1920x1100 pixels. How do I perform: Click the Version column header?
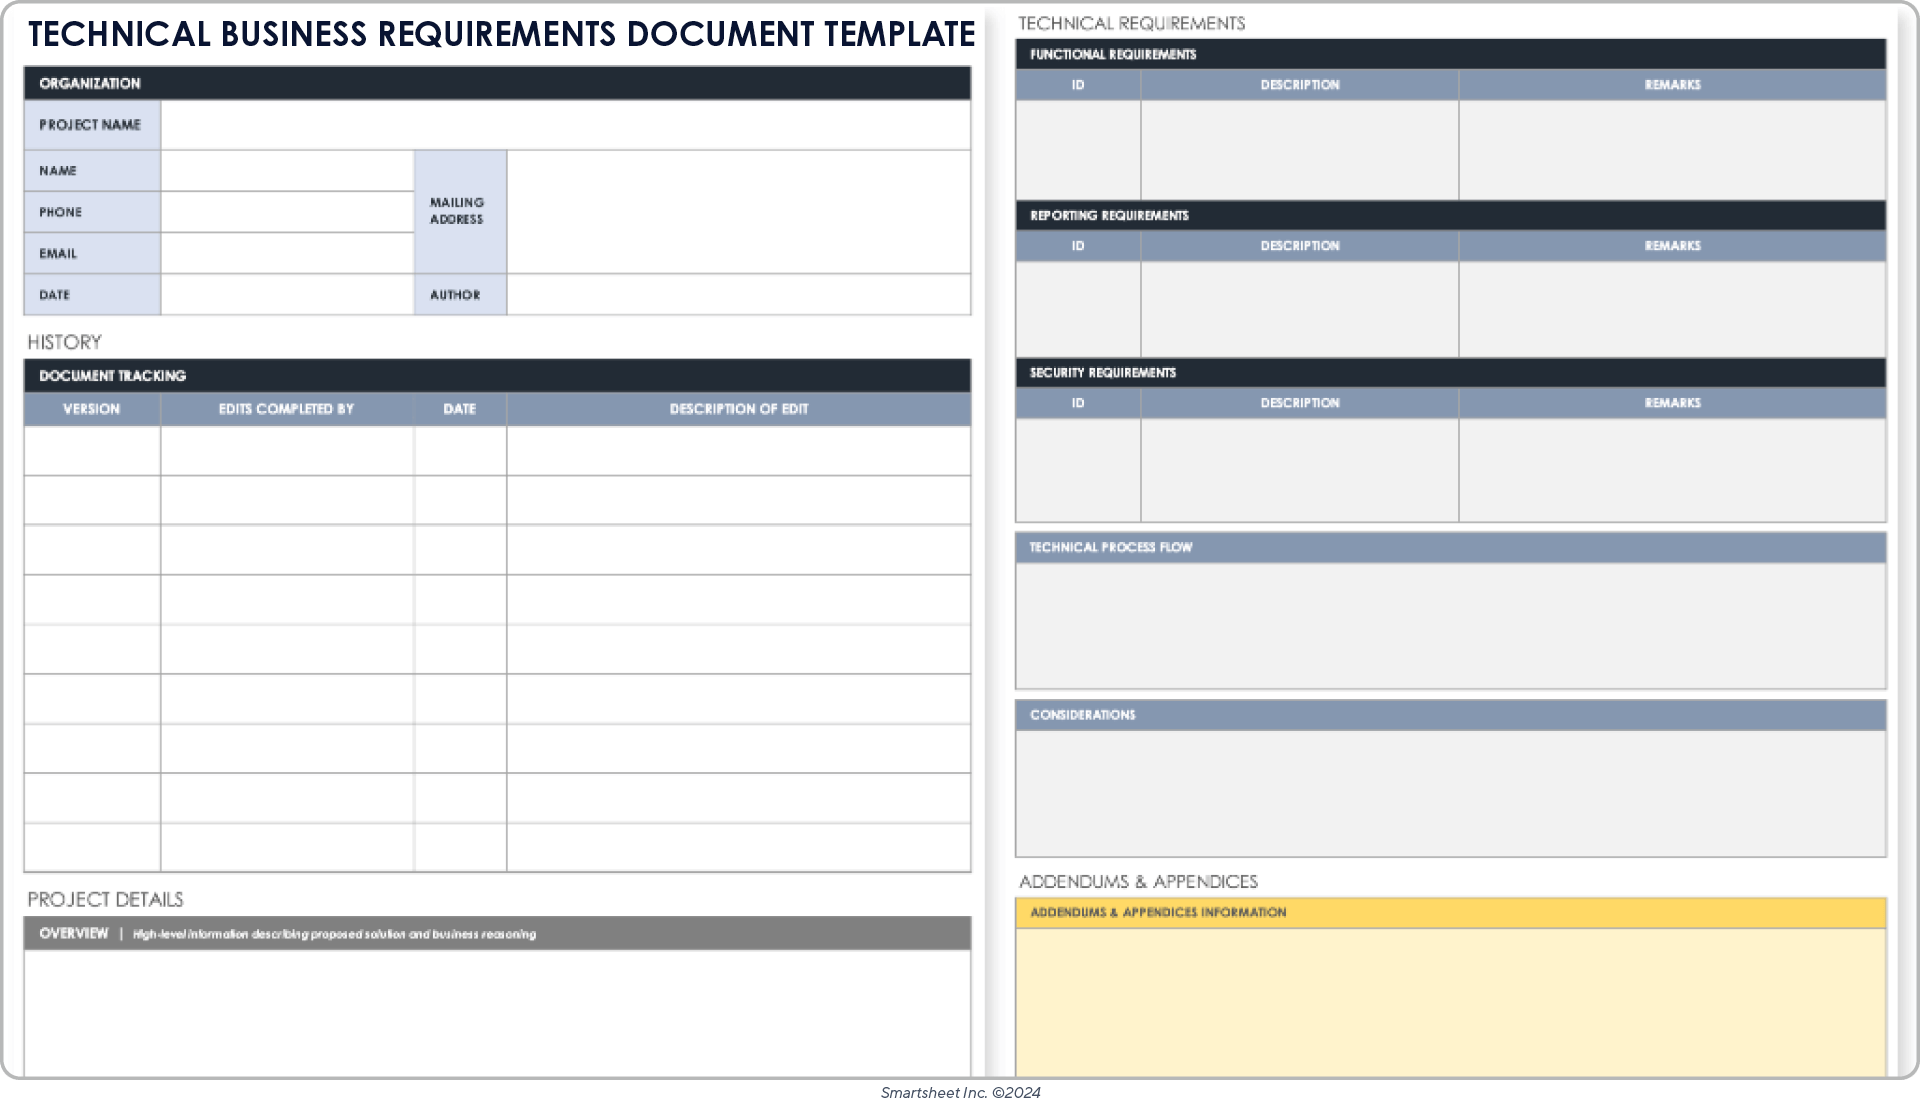[x=91, y=409]
